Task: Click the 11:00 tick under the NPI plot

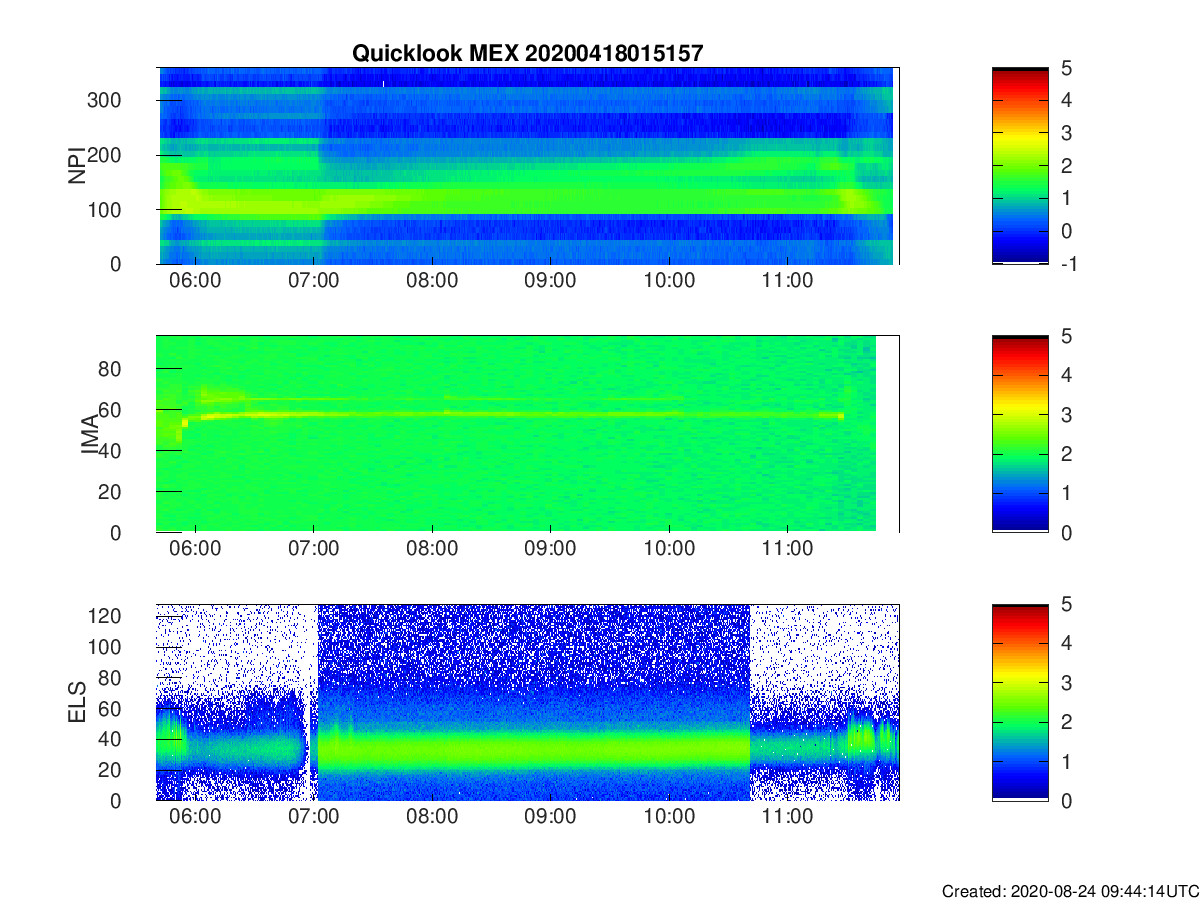Action: pyautogui.click(x=787, y=282)
